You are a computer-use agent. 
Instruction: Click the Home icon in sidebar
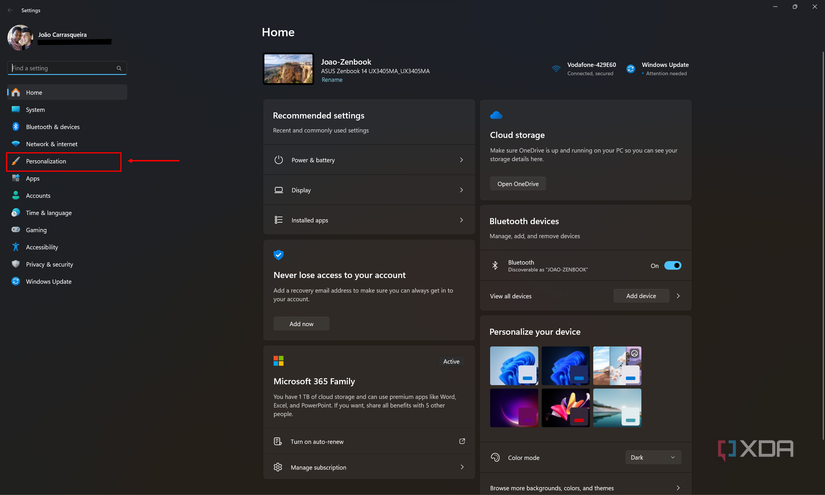click(x=16, y=93)
